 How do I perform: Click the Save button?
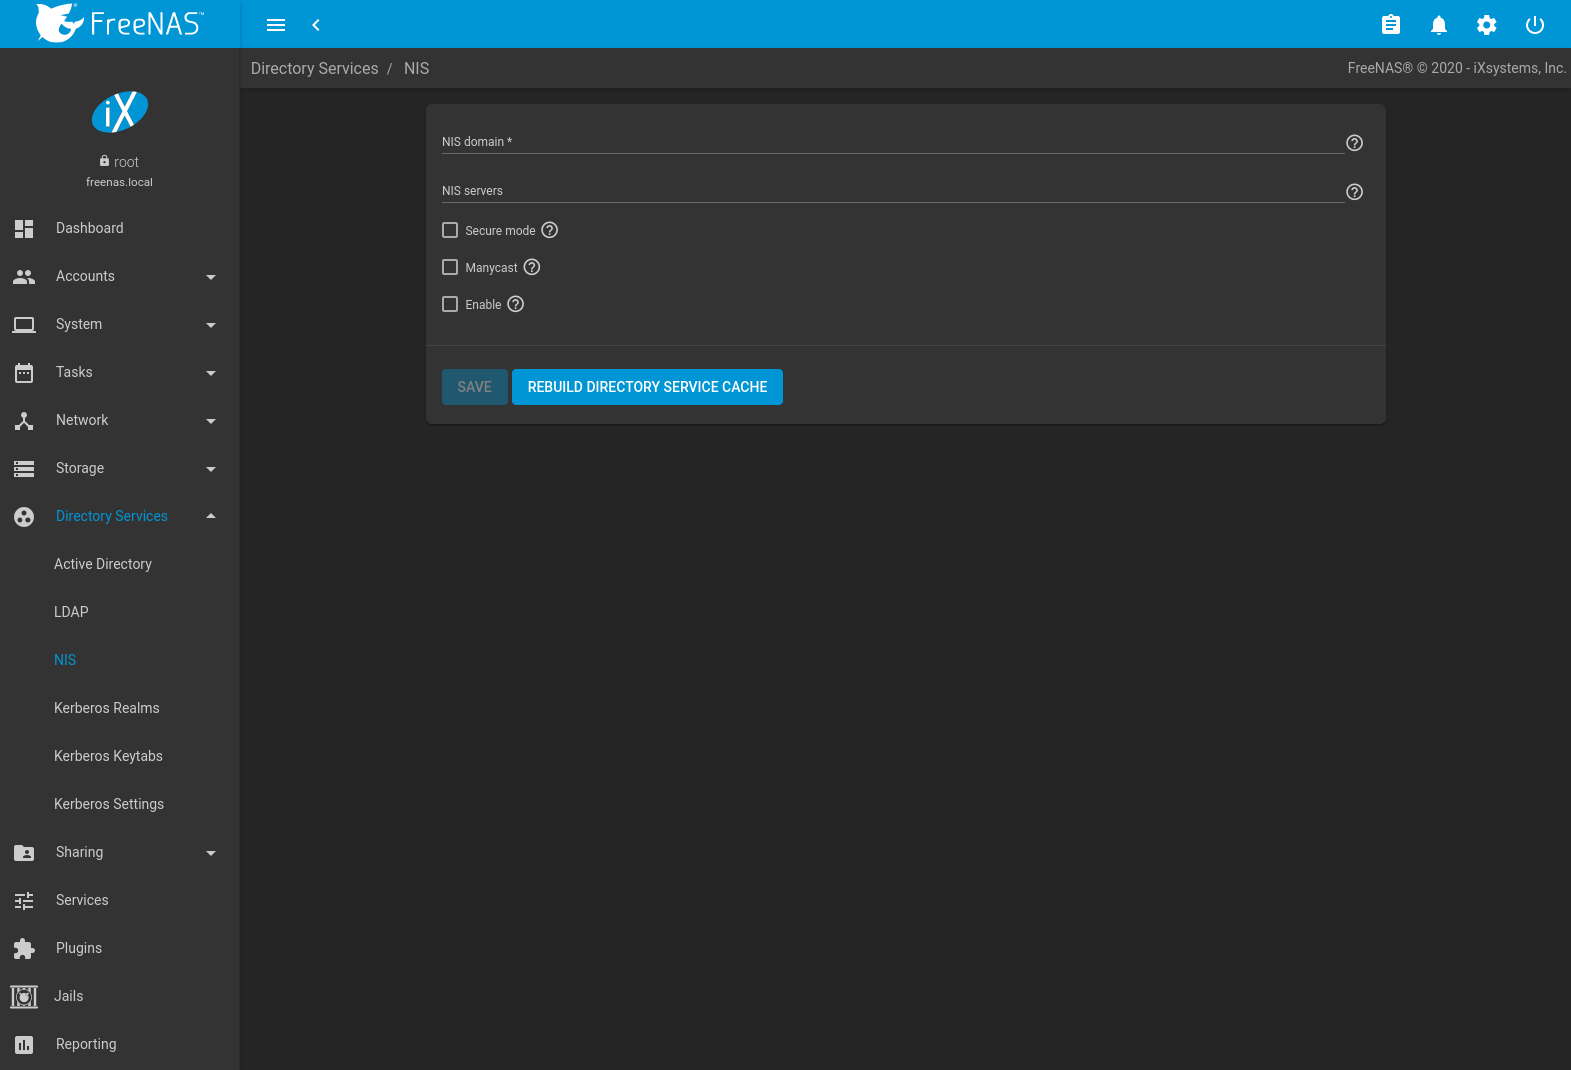(474, 387)
